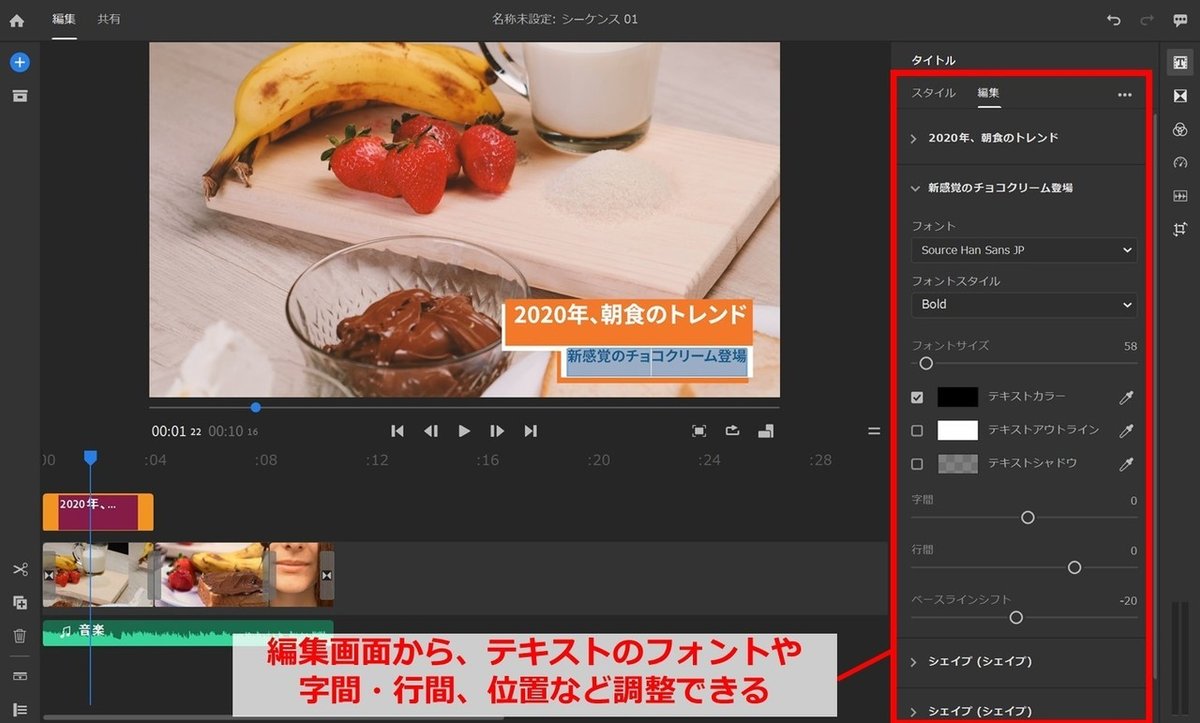Image resolution: width=1200 pixels, height=723 pixels.
Task: Enable テキストシャドウ for the title
Action: pyautogui.click(x=918, y=464)
